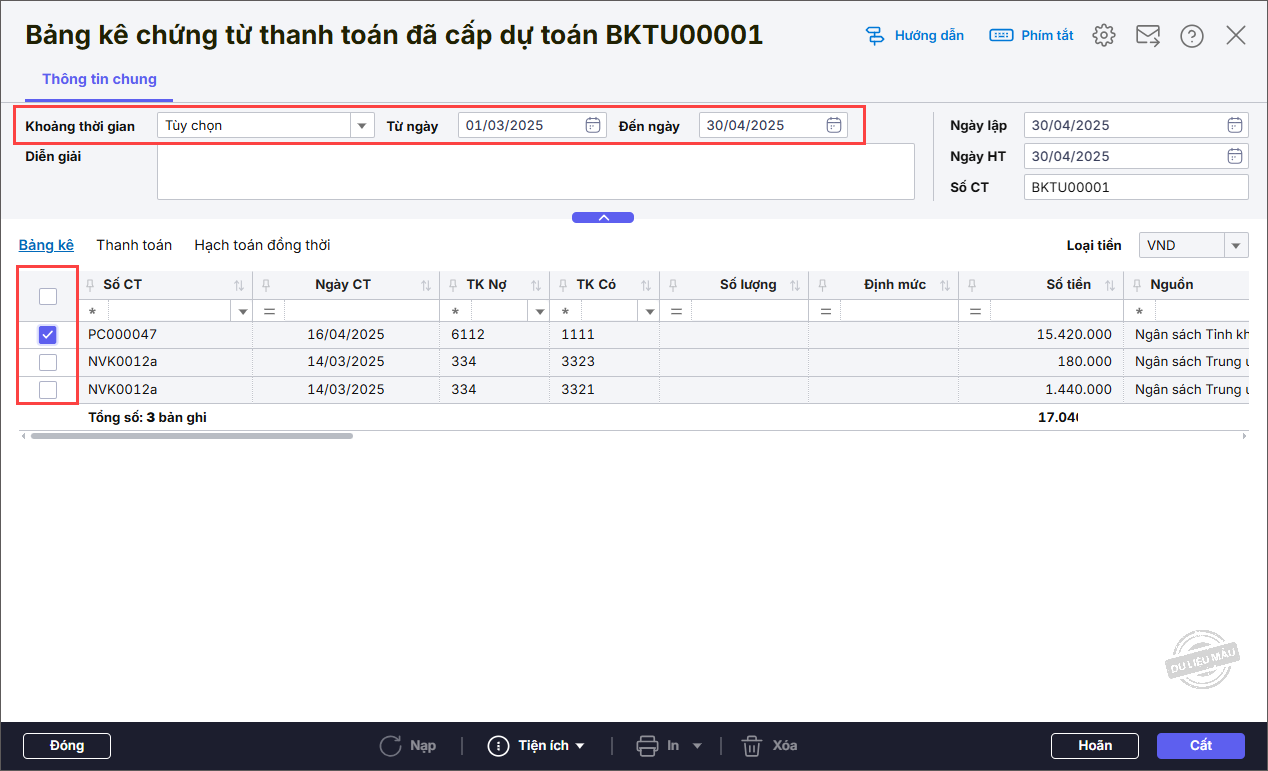
Task: Click the mail feedback icon
Action: (x=1147, y=36)
